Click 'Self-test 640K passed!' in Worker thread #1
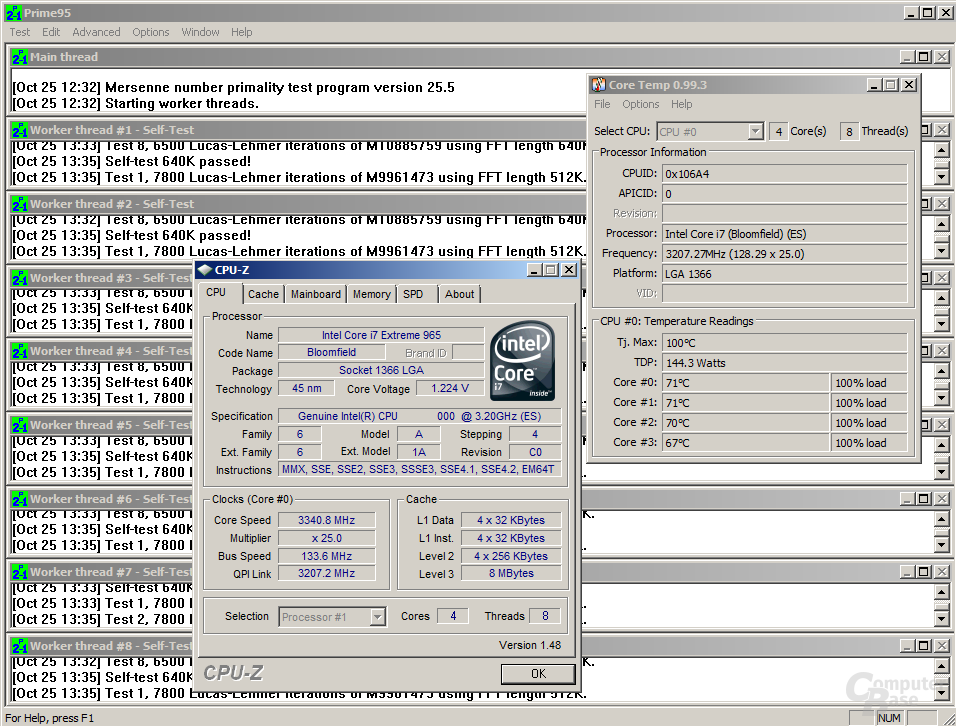 [x=178, y=162]
